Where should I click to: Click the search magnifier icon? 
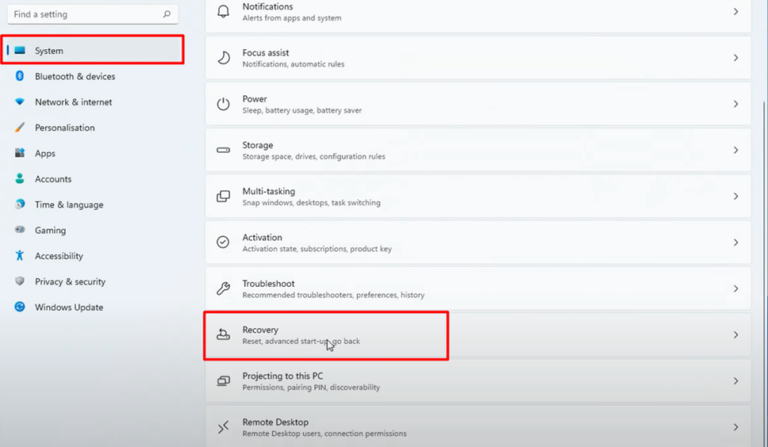coord(166,15)
